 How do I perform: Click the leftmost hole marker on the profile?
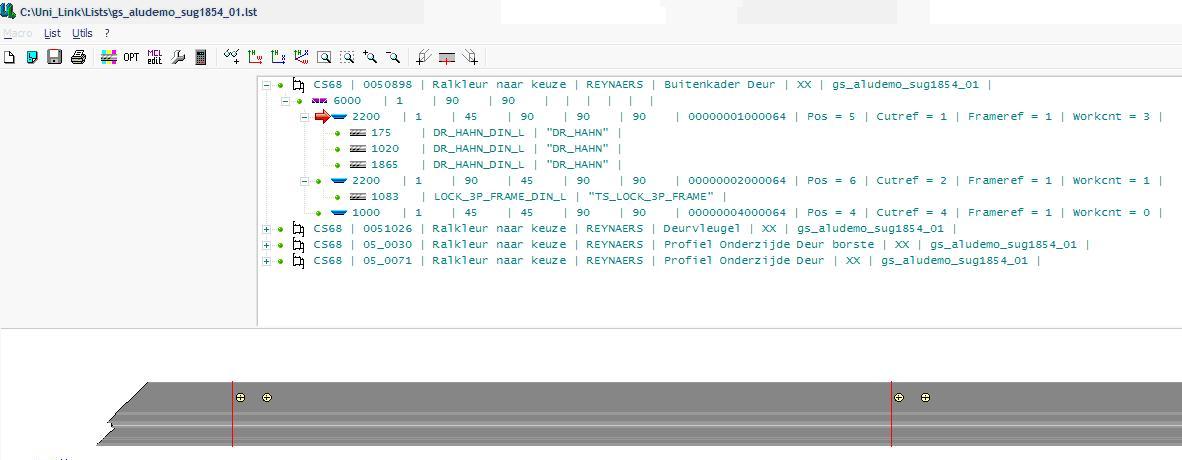pos(240,397)
